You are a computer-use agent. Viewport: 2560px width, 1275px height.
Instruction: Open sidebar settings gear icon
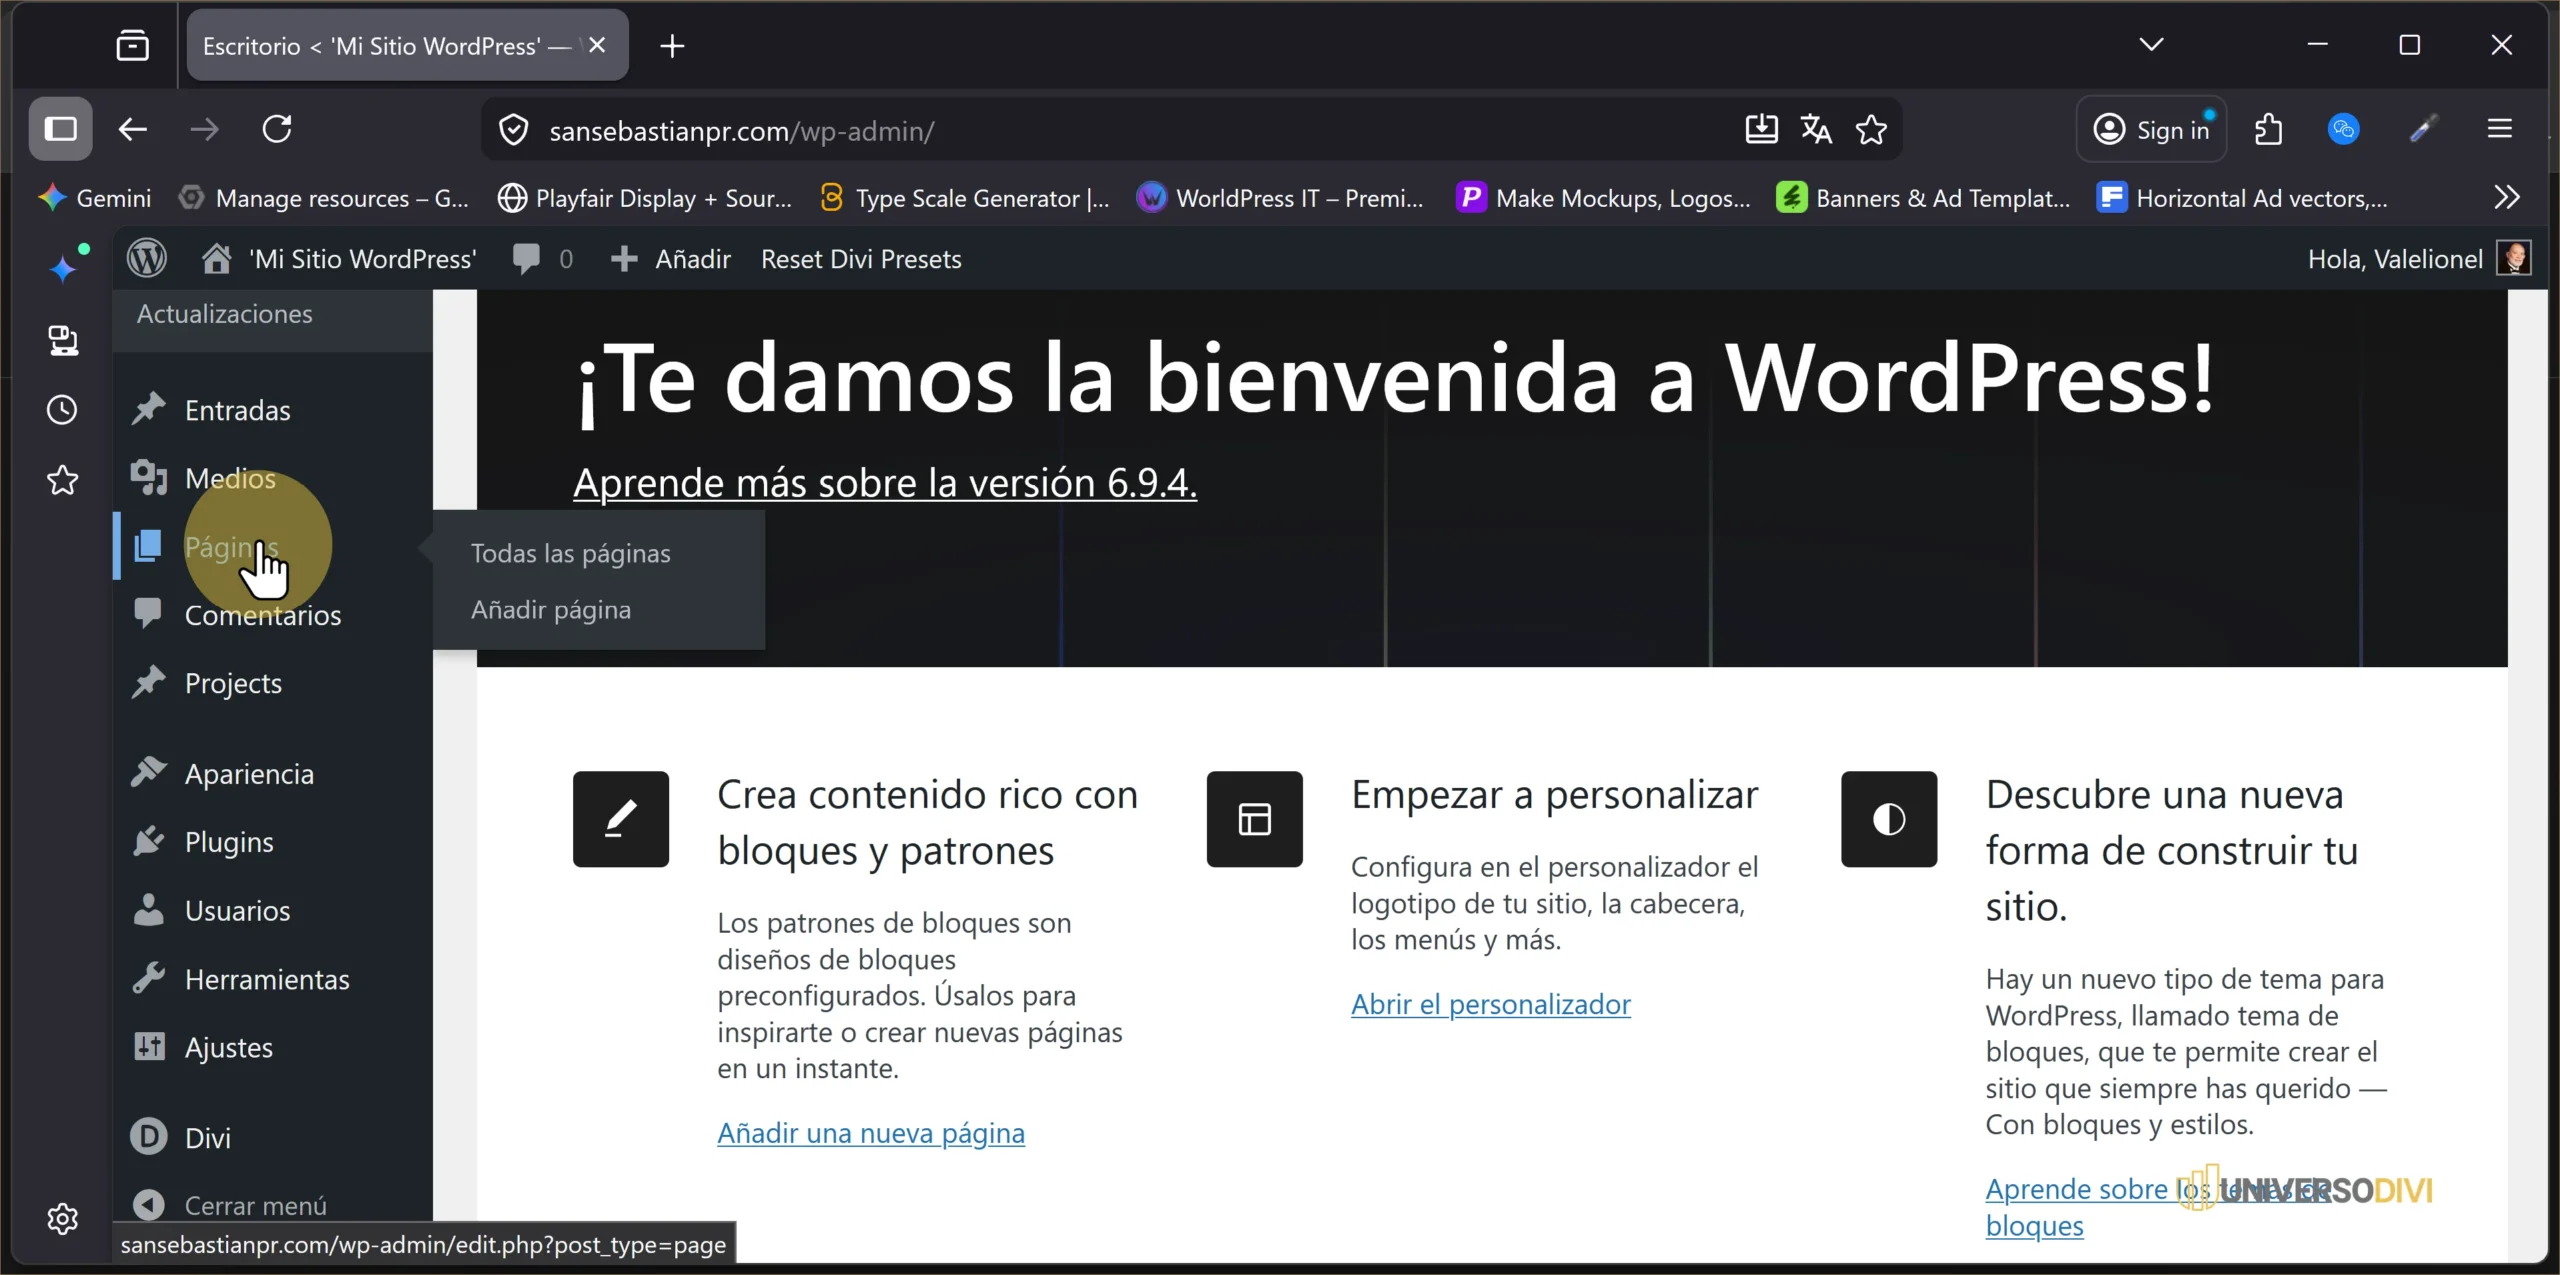pyautogui.click(x=63, y=1218)
